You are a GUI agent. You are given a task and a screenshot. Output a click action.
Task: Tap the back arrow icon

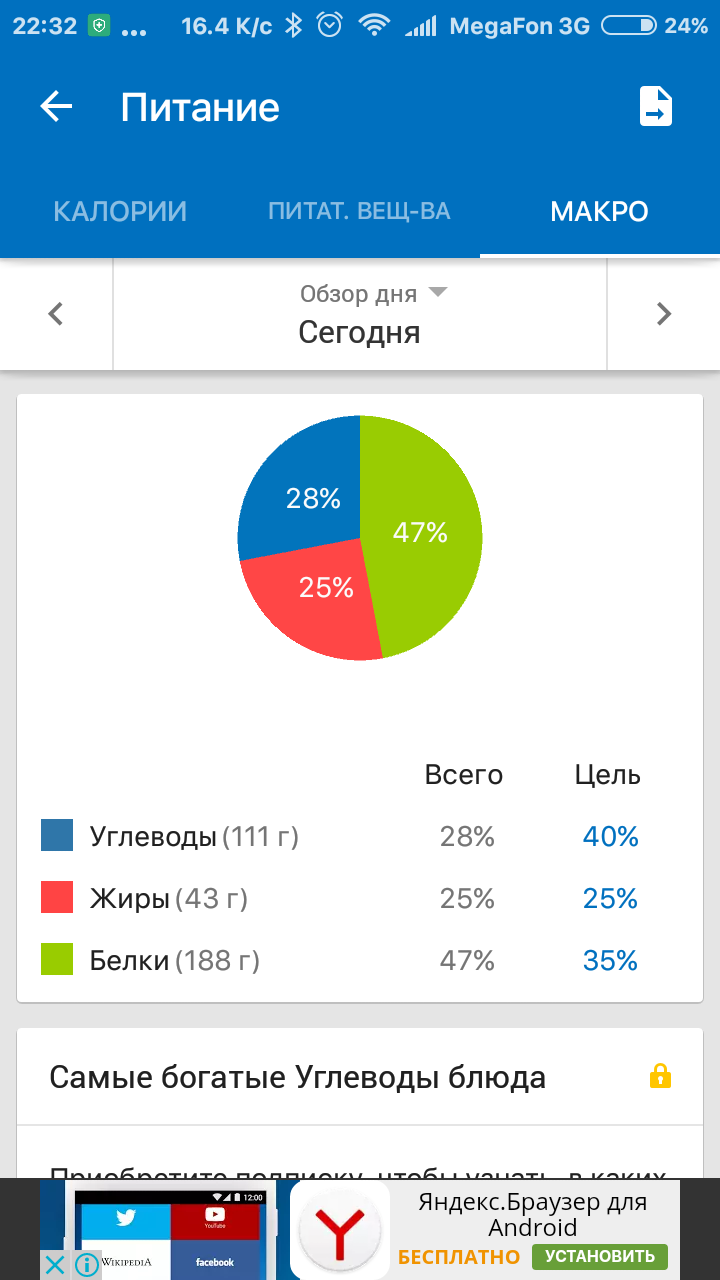pyautogui.click(x=56, y=107)
